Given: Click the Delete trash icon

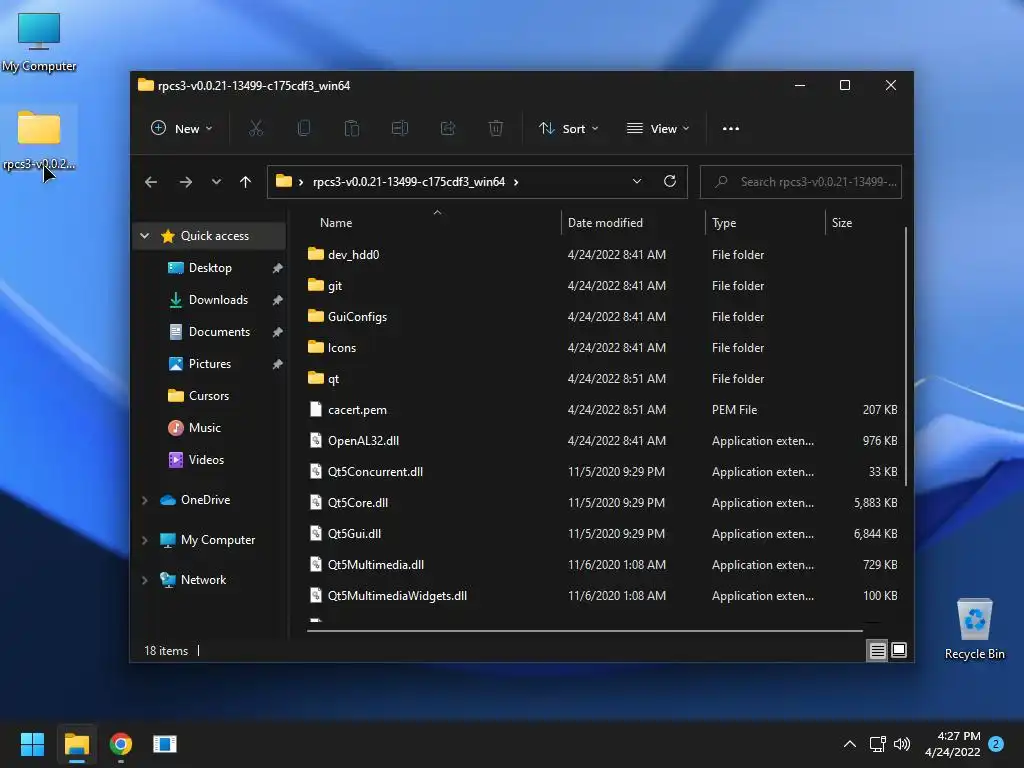Looking at the screenshot, I should point(496,129).
